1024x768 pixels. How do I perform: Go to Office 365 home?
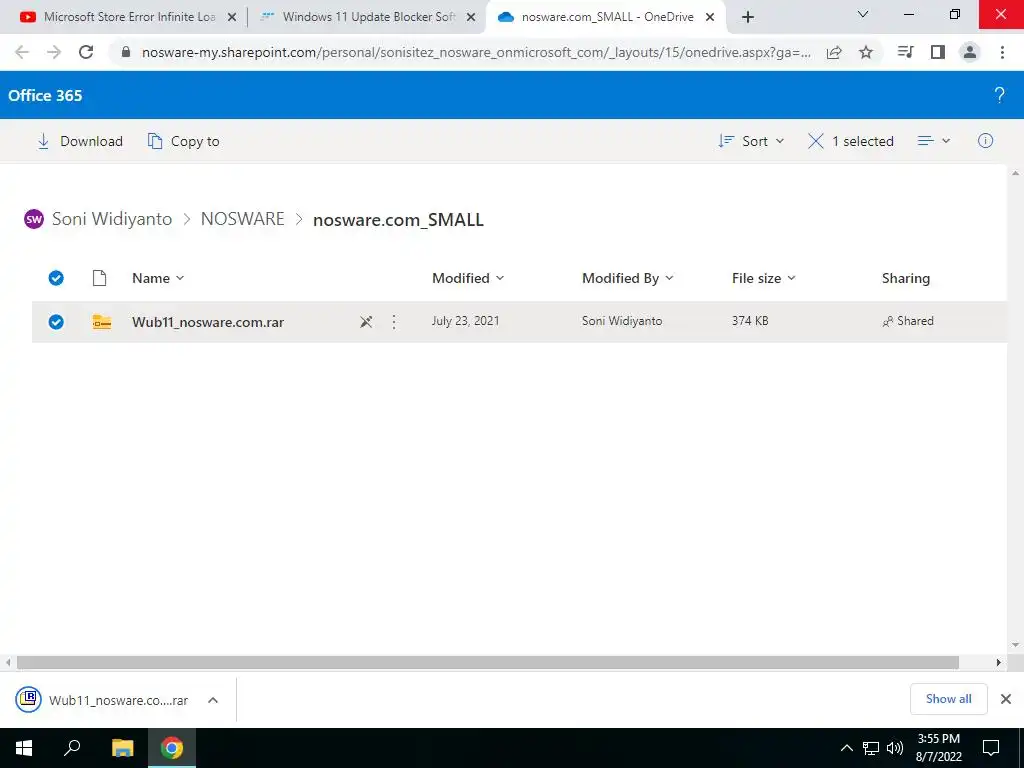point(45,95)
